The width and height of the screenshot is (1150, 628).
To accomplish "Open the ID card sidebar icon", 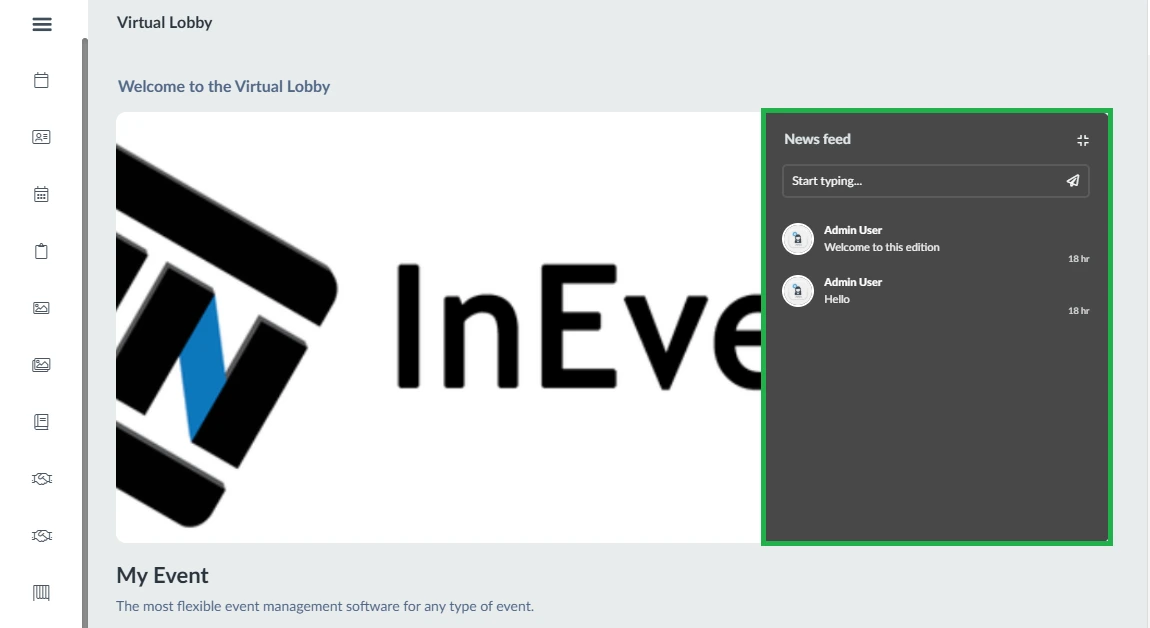I will click(x=41, y=137).
